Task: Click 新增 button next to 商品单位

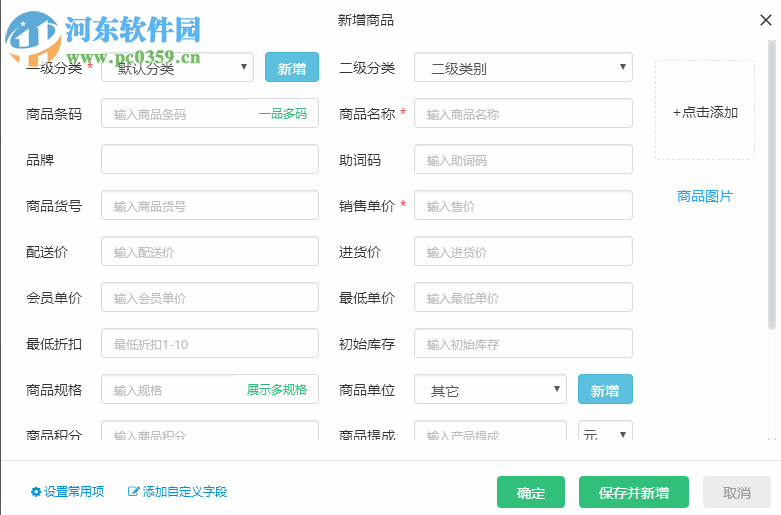Action: click(605, 389)
